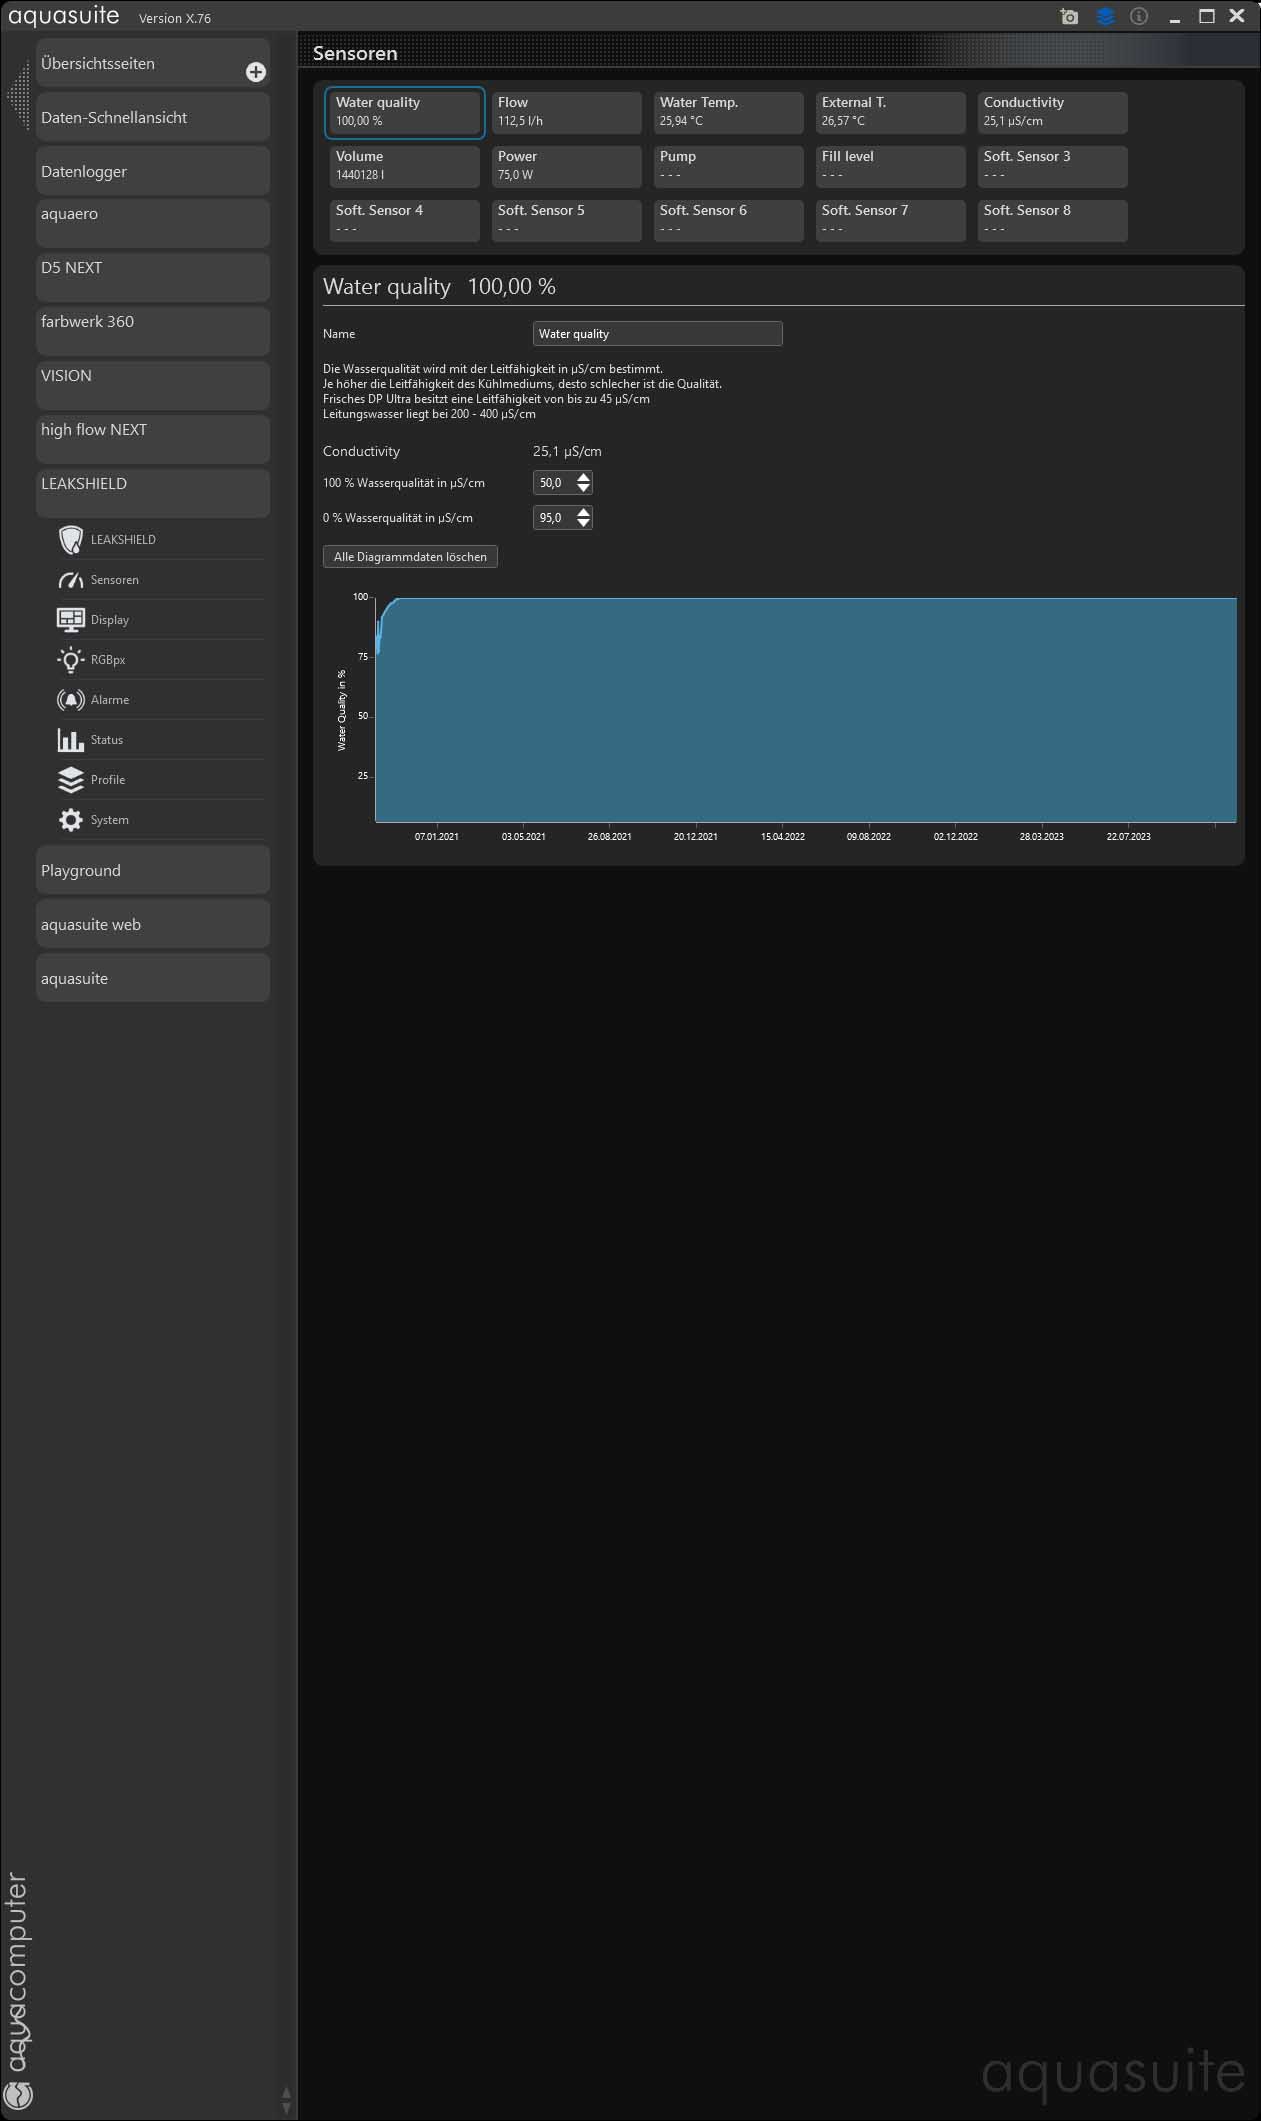Increase the 0 % Wasserqualität value

pos(584,512)
